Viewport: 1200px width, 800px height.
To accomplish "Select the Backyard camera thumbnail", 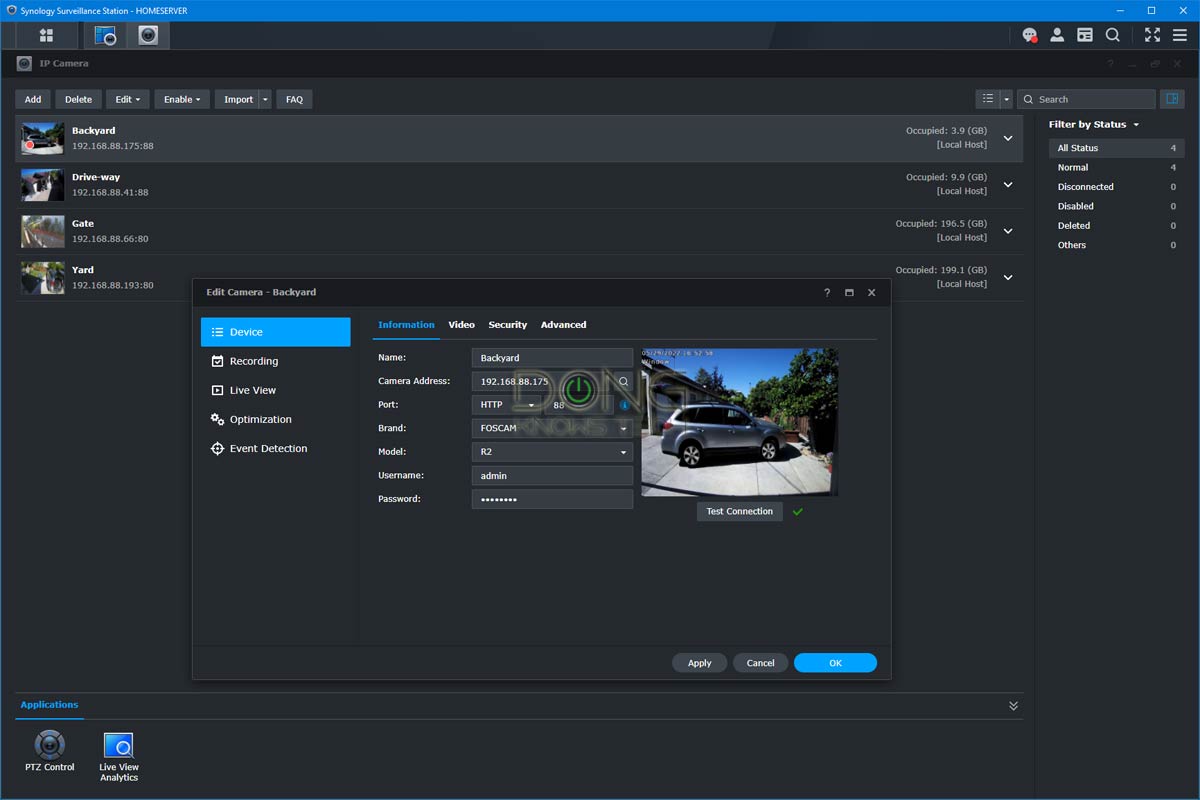I will point(42,138).
